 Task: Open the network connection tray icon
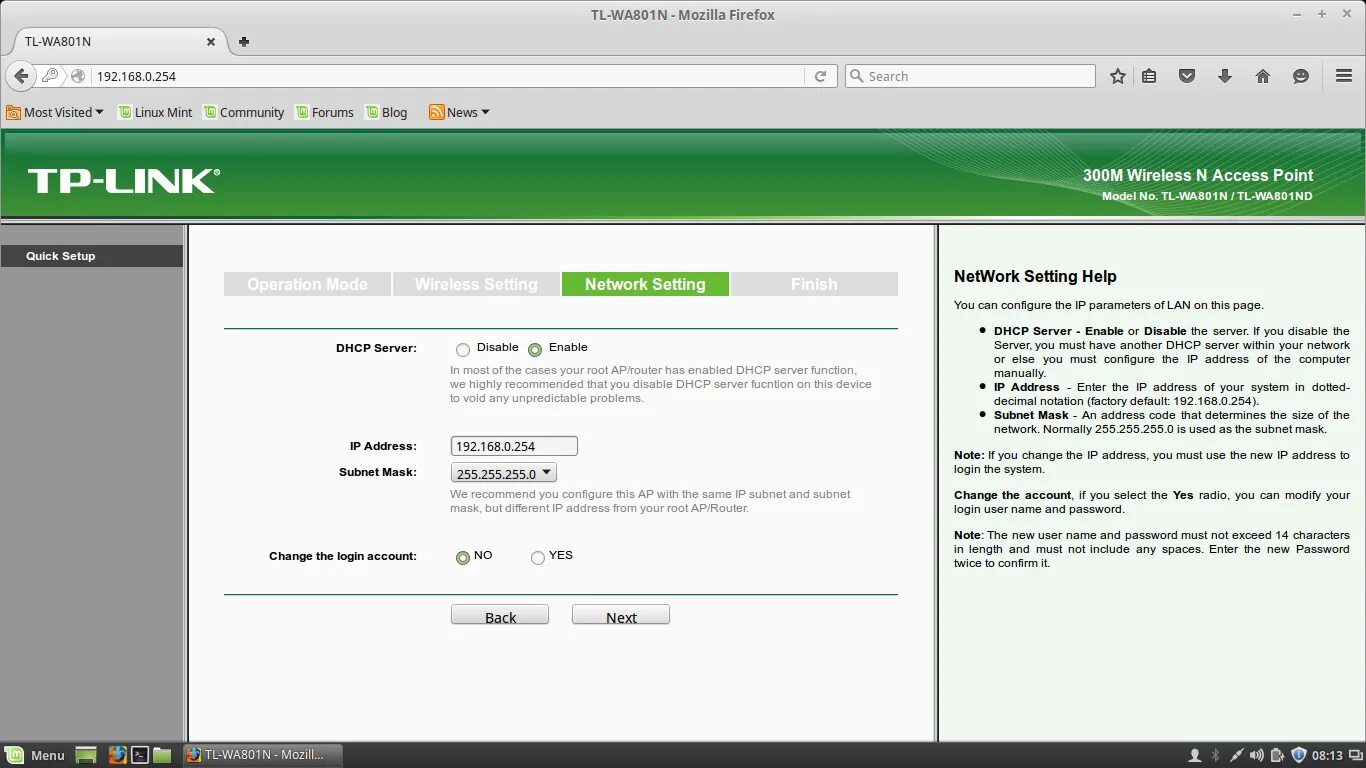pos(1237,755)
